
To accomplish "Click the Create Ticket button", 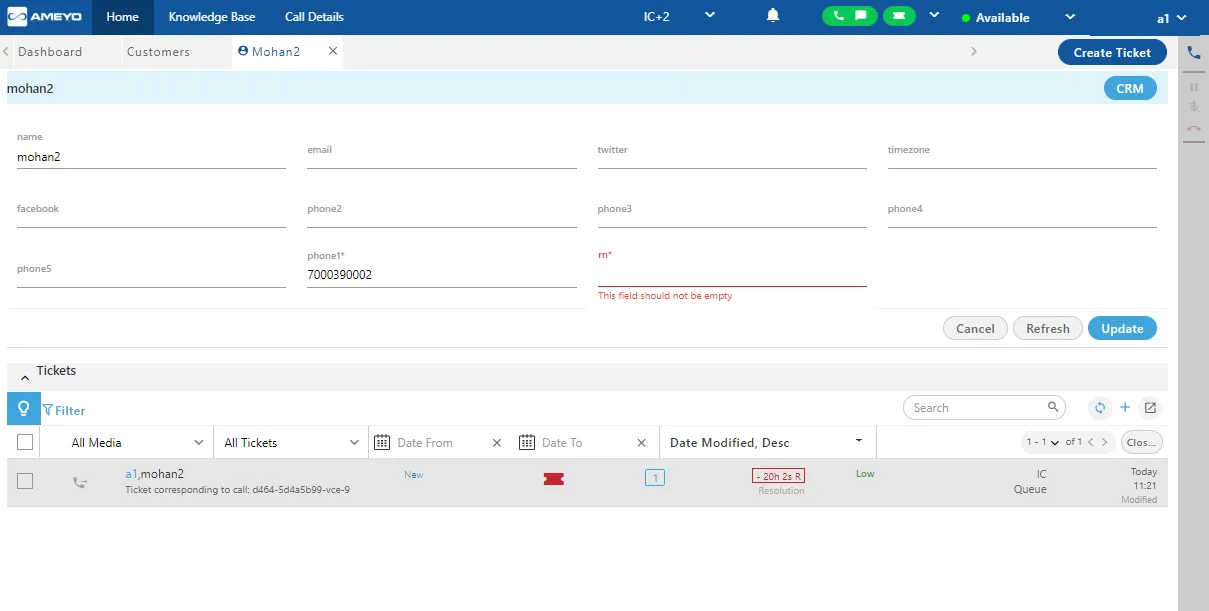I will [1112, 52].
